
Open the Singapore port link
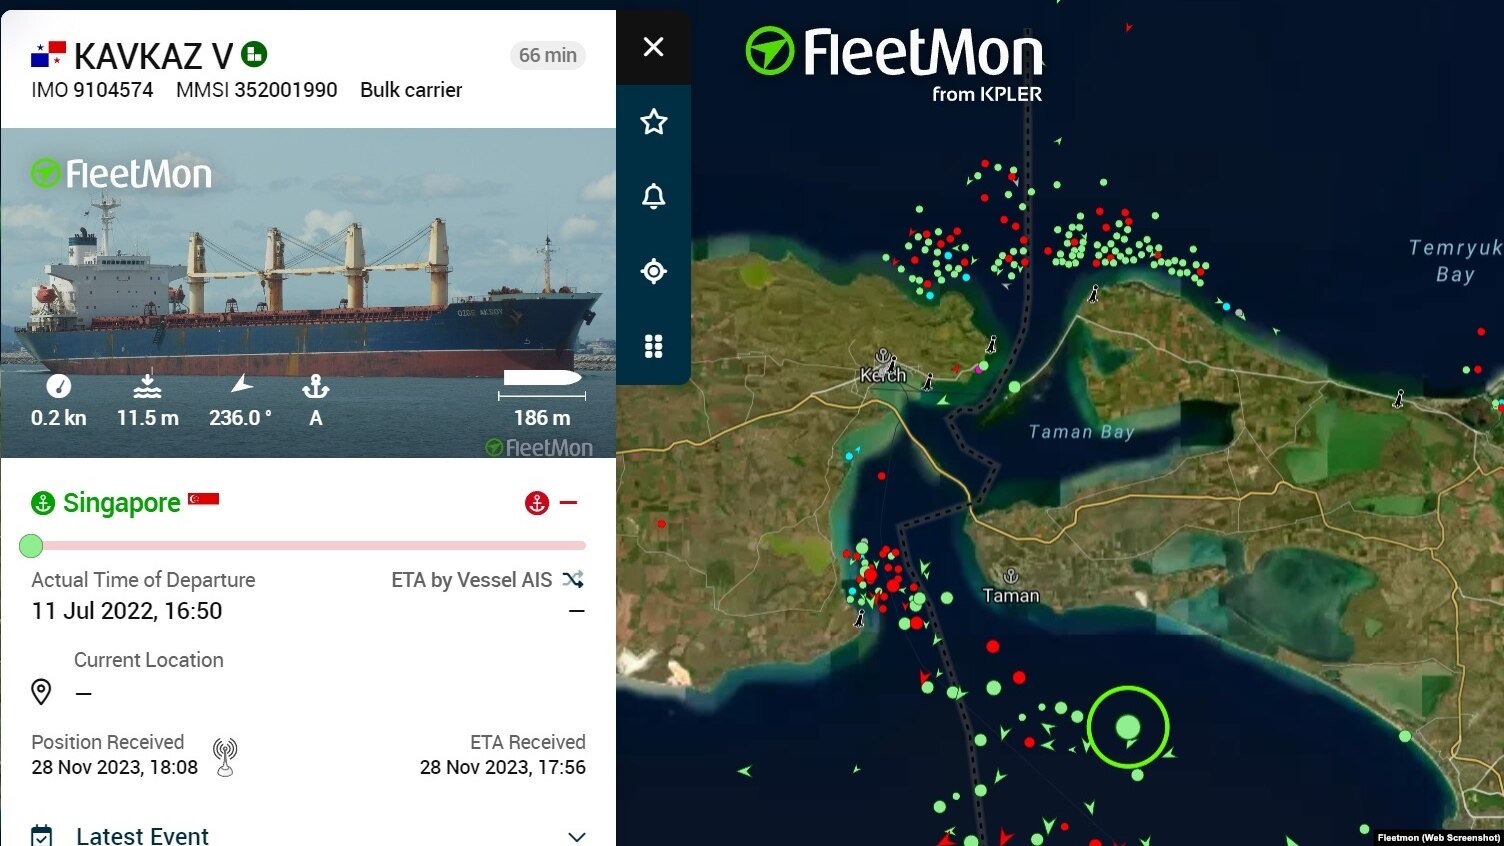[x=122, y=503]
